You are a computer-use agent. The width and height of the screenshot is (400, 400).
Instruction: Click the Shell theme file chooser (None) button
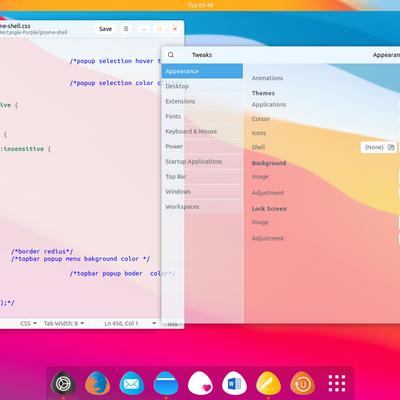(379, 147)
